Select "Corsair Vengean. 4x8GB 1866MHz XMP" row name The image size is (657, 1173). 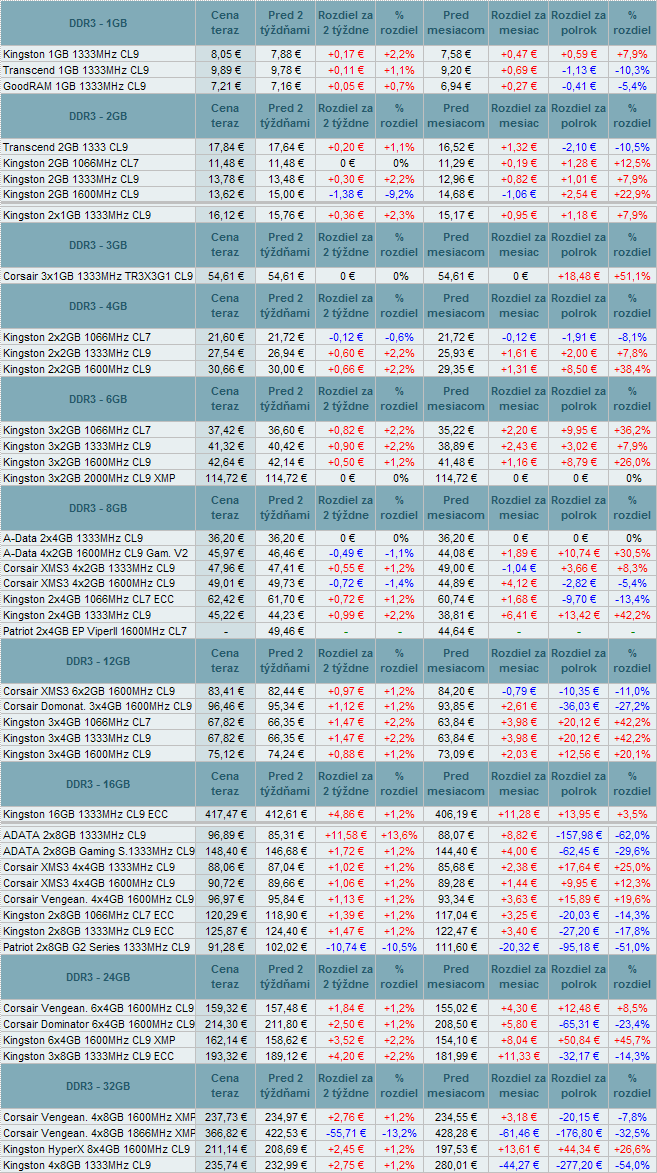click(x=99, y=1133)
